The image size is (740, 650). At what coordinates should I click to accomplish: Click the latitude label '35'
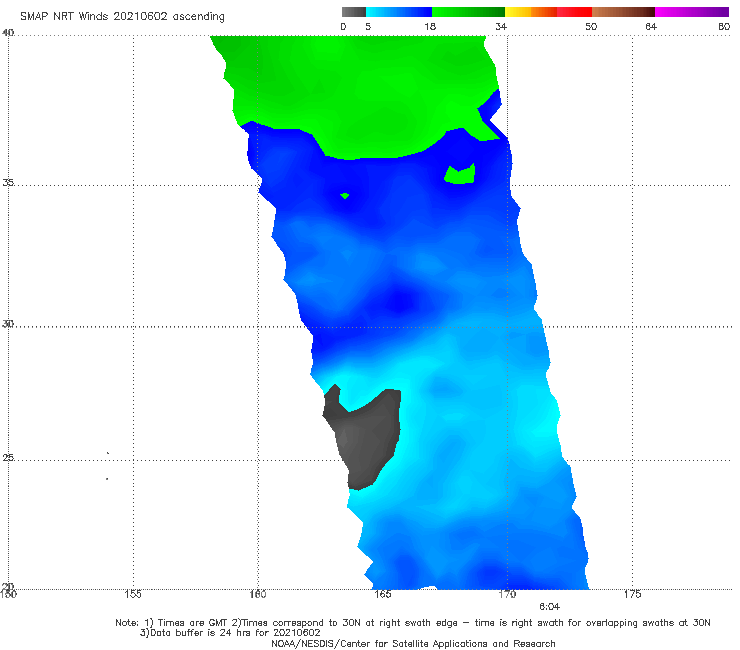pyautogui.click(x=8, y=182)
